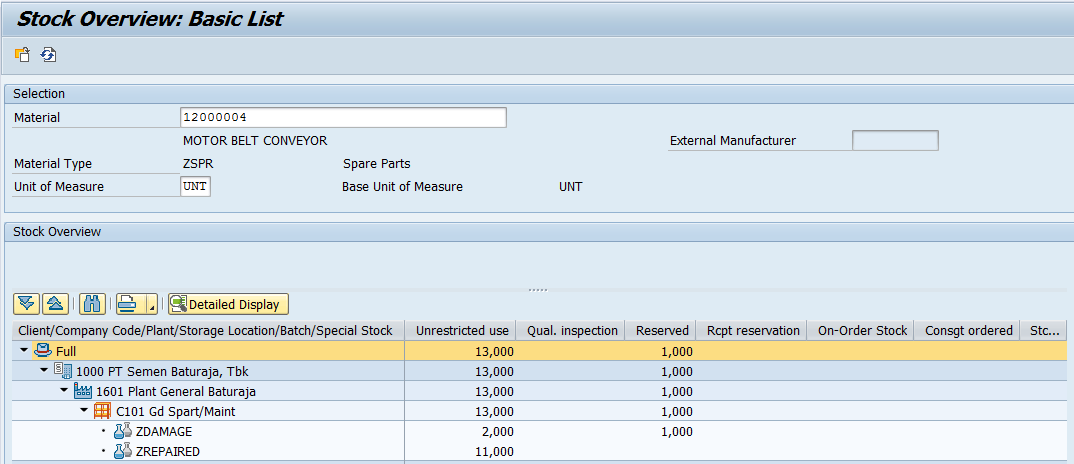Click the Unit of Measure field
Viewport: 1074px width, 464px height.
[x=195, y=187]
